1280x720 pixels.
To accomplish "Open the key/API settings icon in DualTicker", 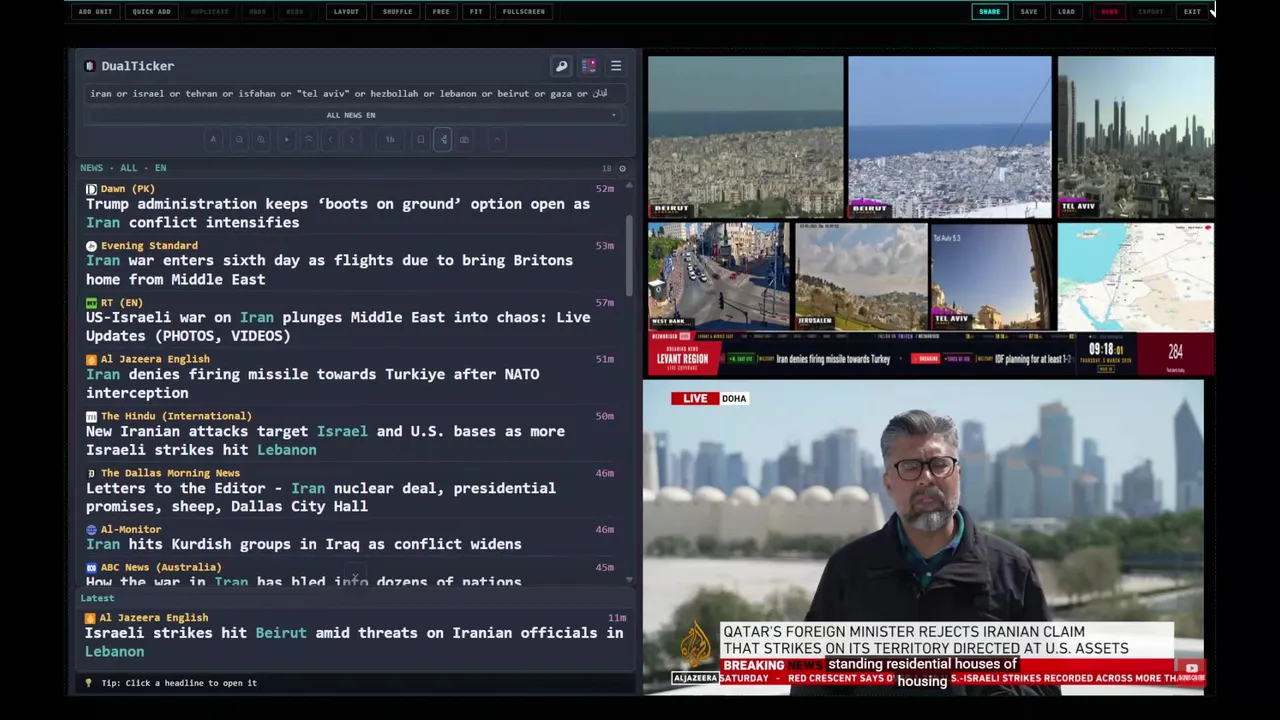I will [x=561, y=66].
